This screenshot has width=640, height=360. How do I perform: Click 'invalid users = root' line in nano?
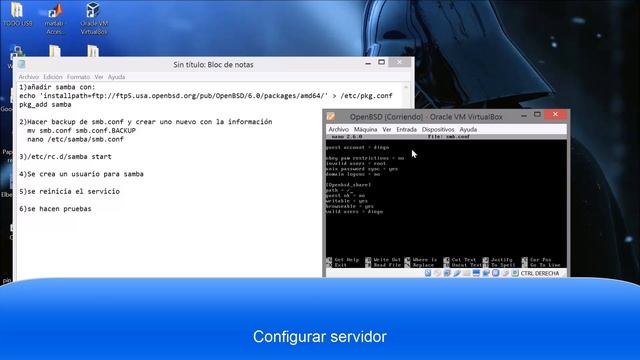(356, 163)
